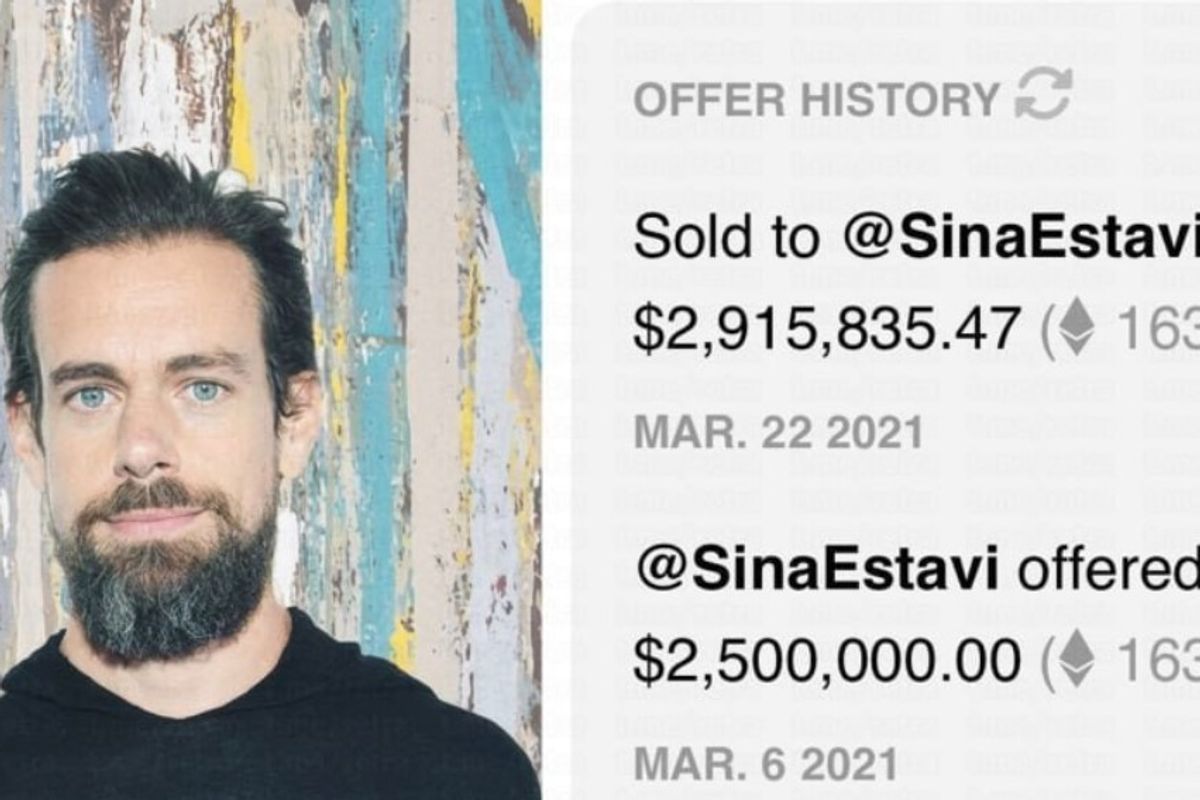Screen dimensions: 1200x800
Task: Refresh the offer history list
Action: [x=1043, y=95]
